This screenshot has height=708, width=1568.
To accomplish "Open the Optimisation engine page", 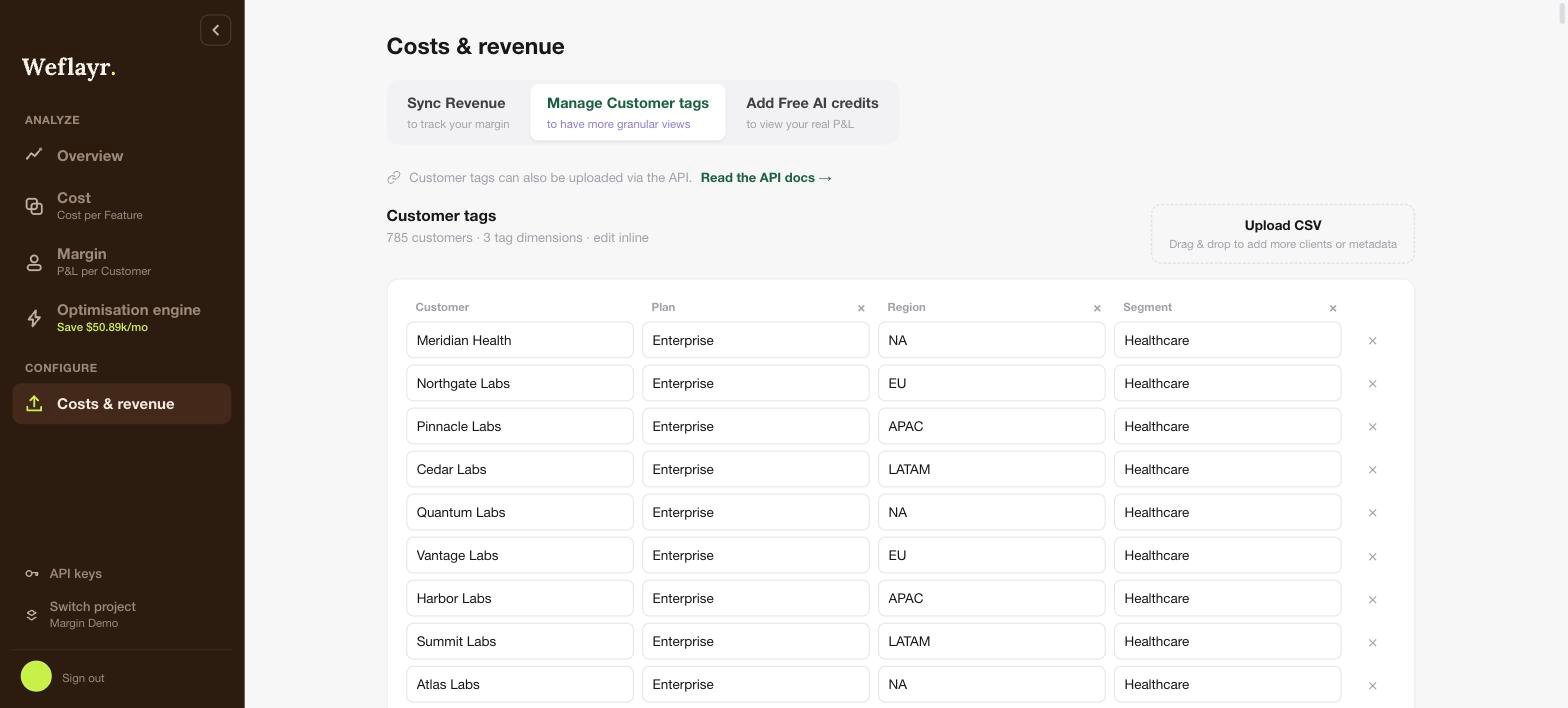I will click(121, 317).
